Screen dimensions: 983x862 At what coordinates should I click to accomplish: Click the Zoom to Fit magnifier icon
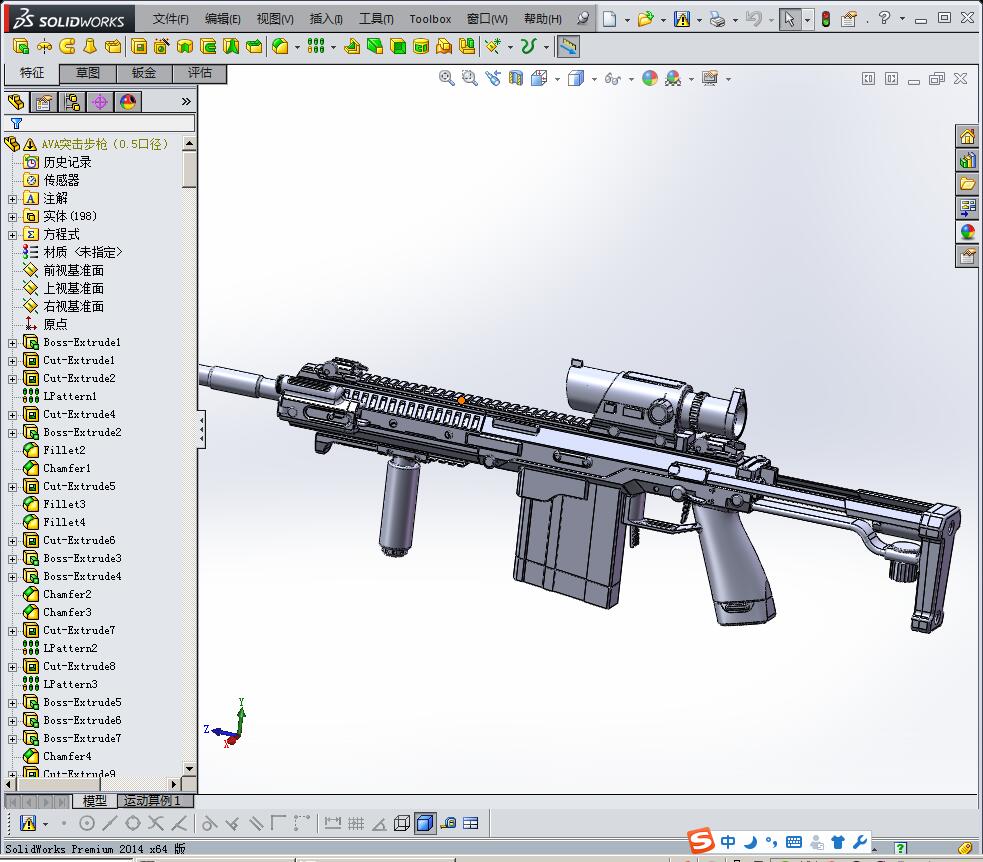tap(447, 78)
